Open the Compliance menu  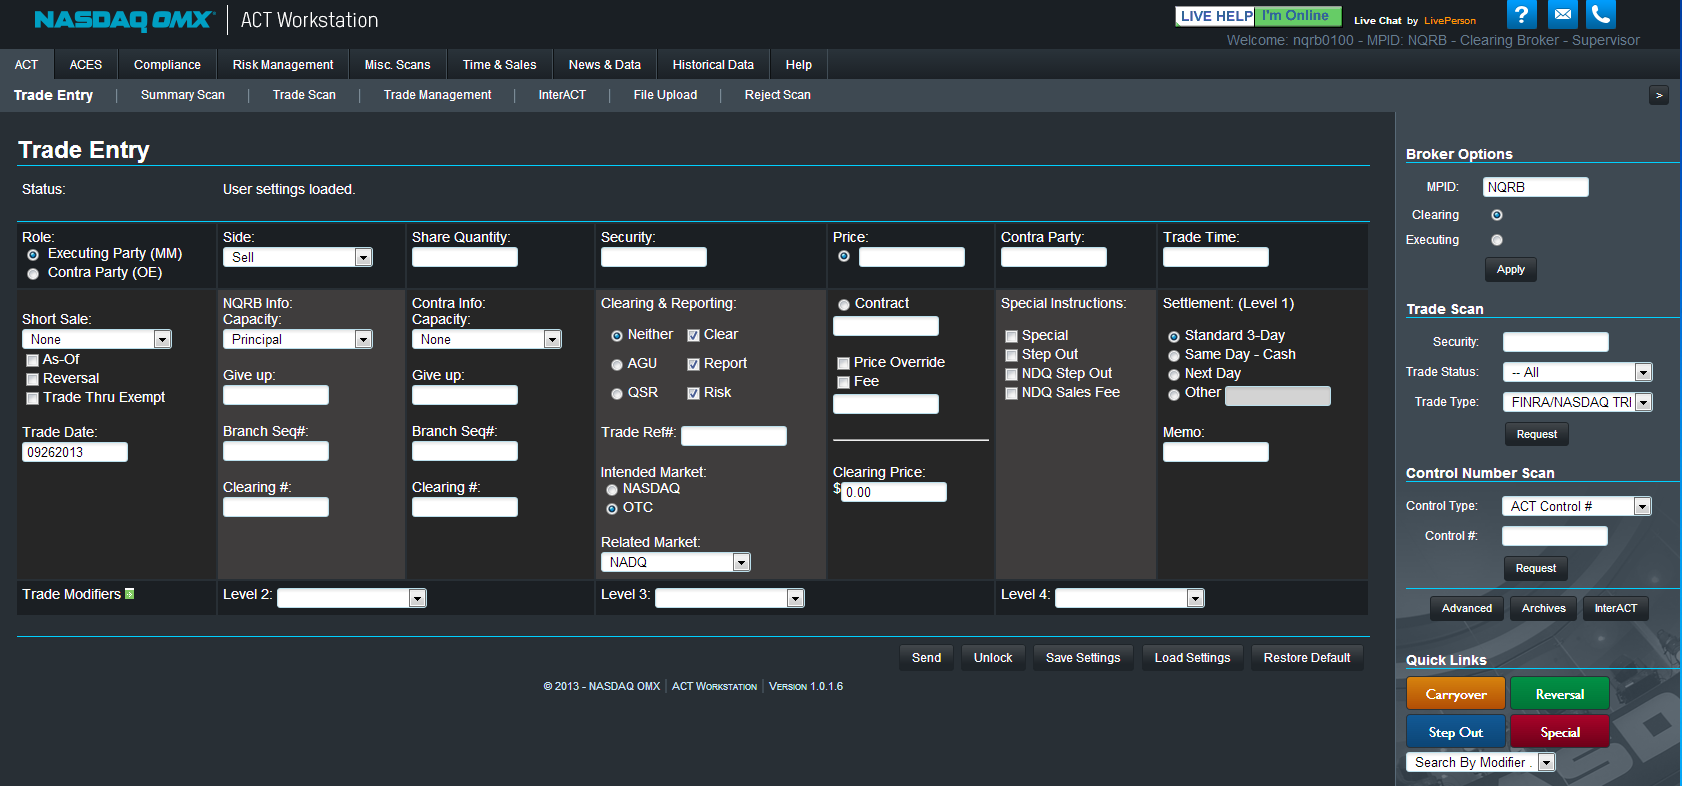(167, 65)
